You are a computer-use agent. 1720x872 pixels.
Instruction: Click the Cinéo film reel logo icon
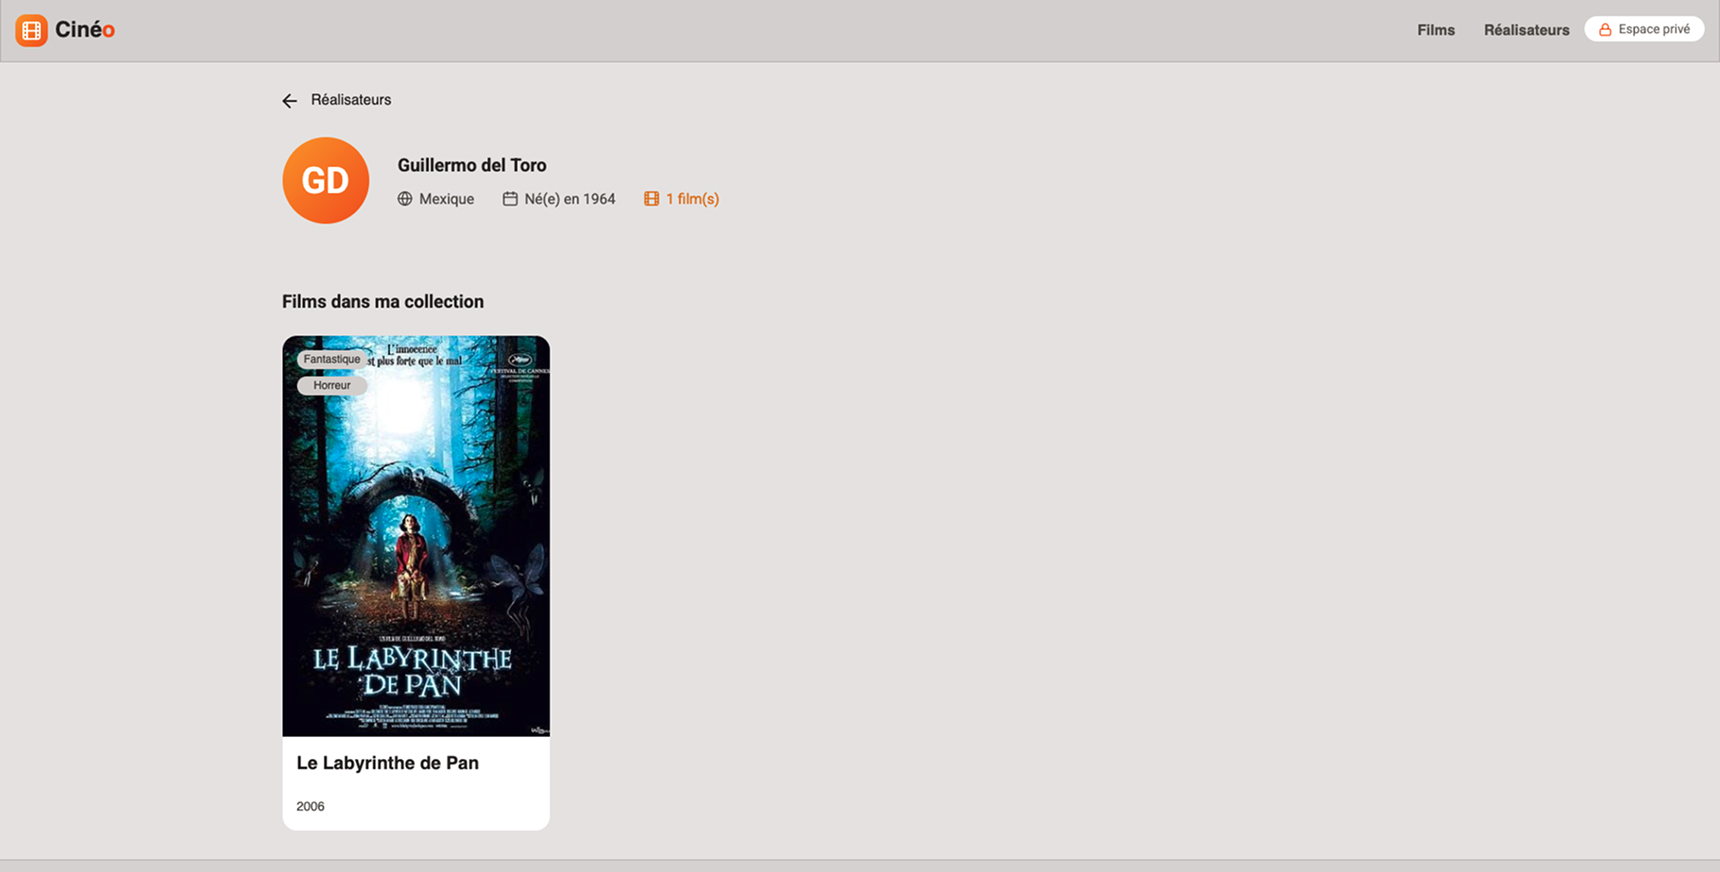[x=31, y=30]
